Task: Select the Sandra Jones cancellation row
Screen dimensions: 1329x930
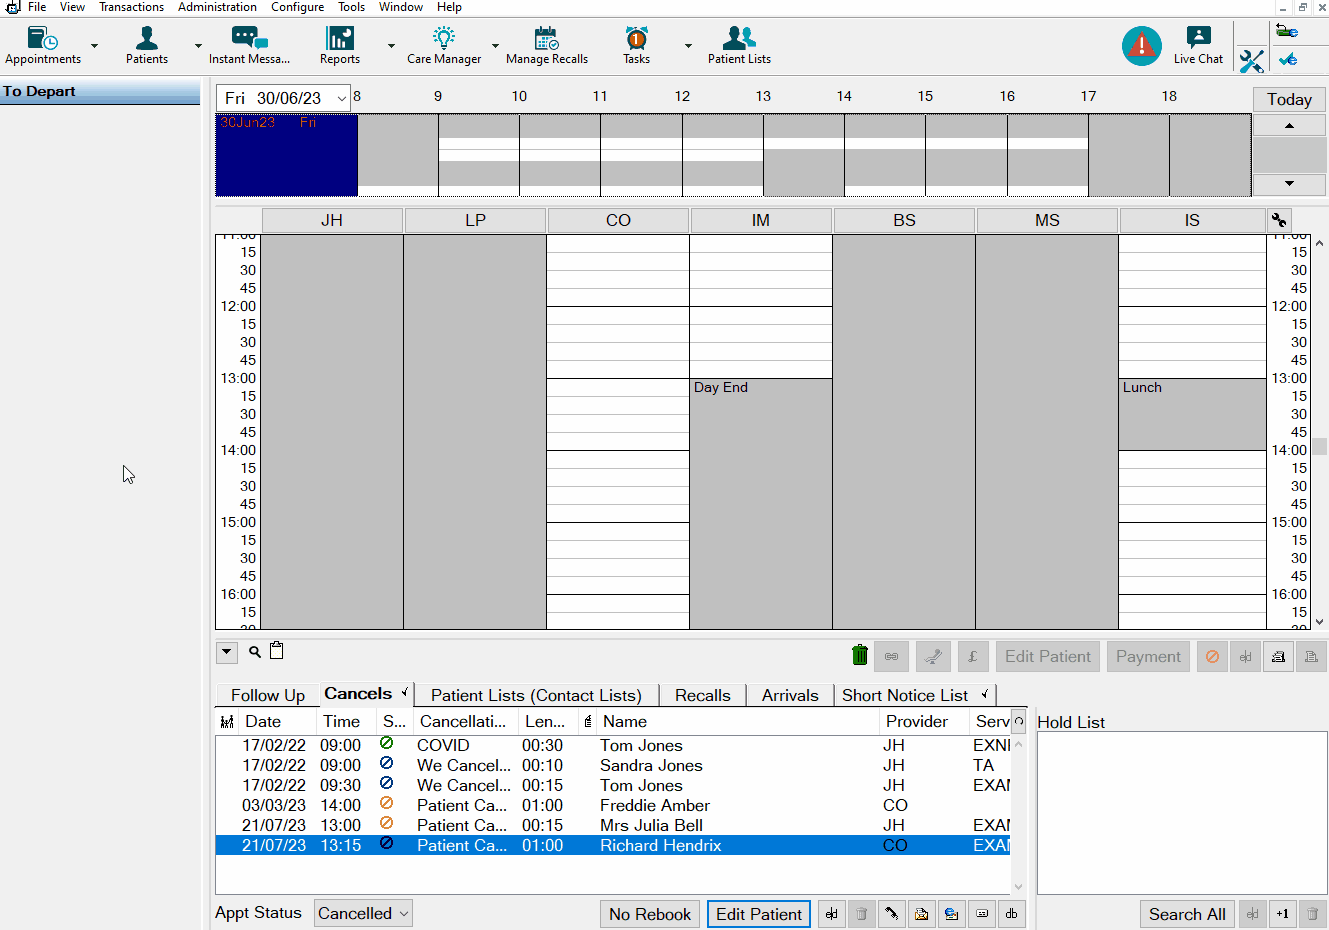Action: 613,765
